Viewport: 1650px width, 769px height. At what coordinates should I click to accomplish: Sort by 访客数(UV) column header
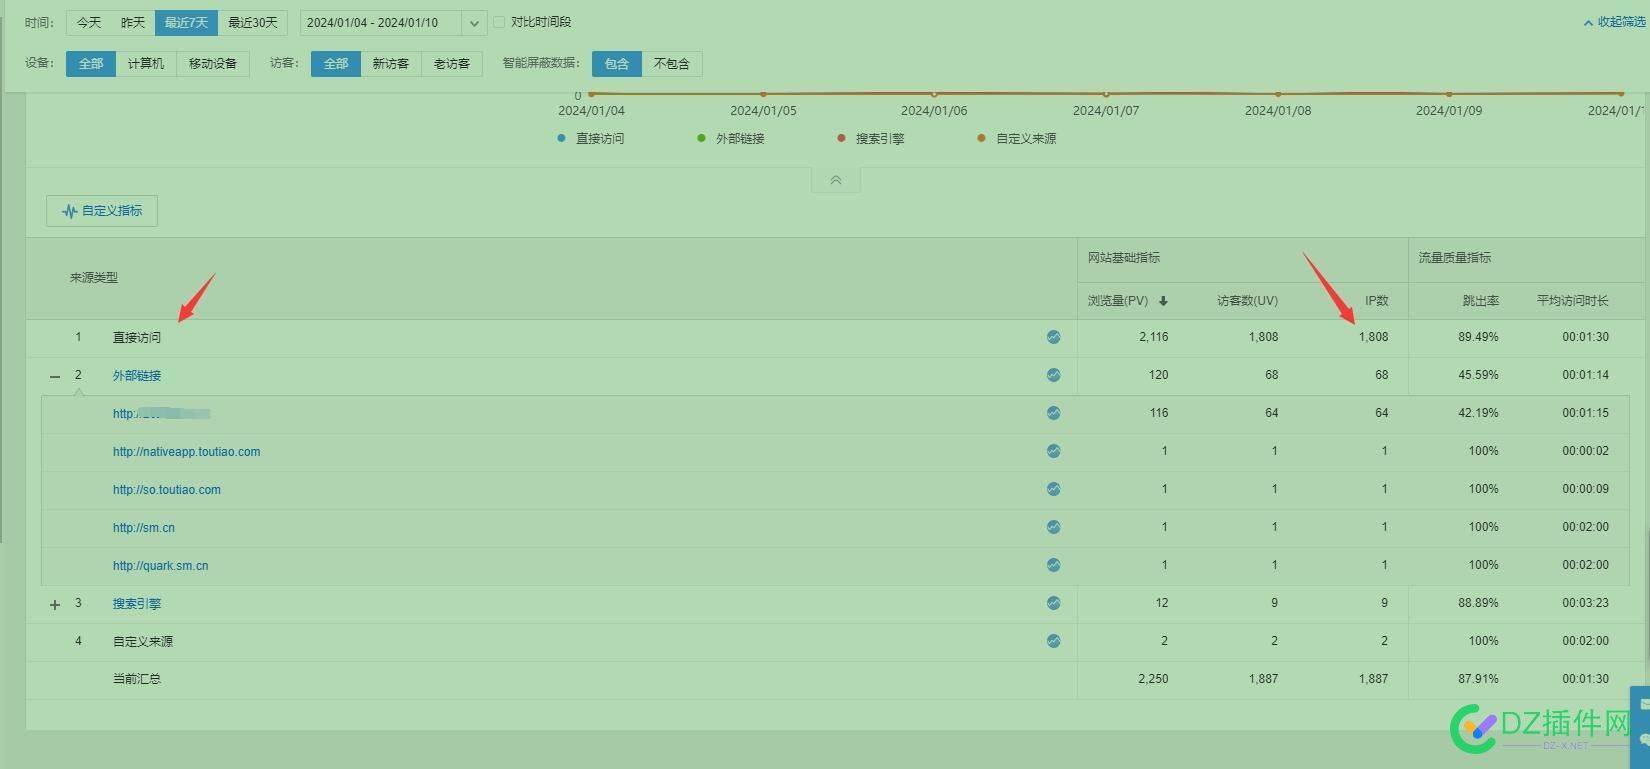tap(1247, 300)
